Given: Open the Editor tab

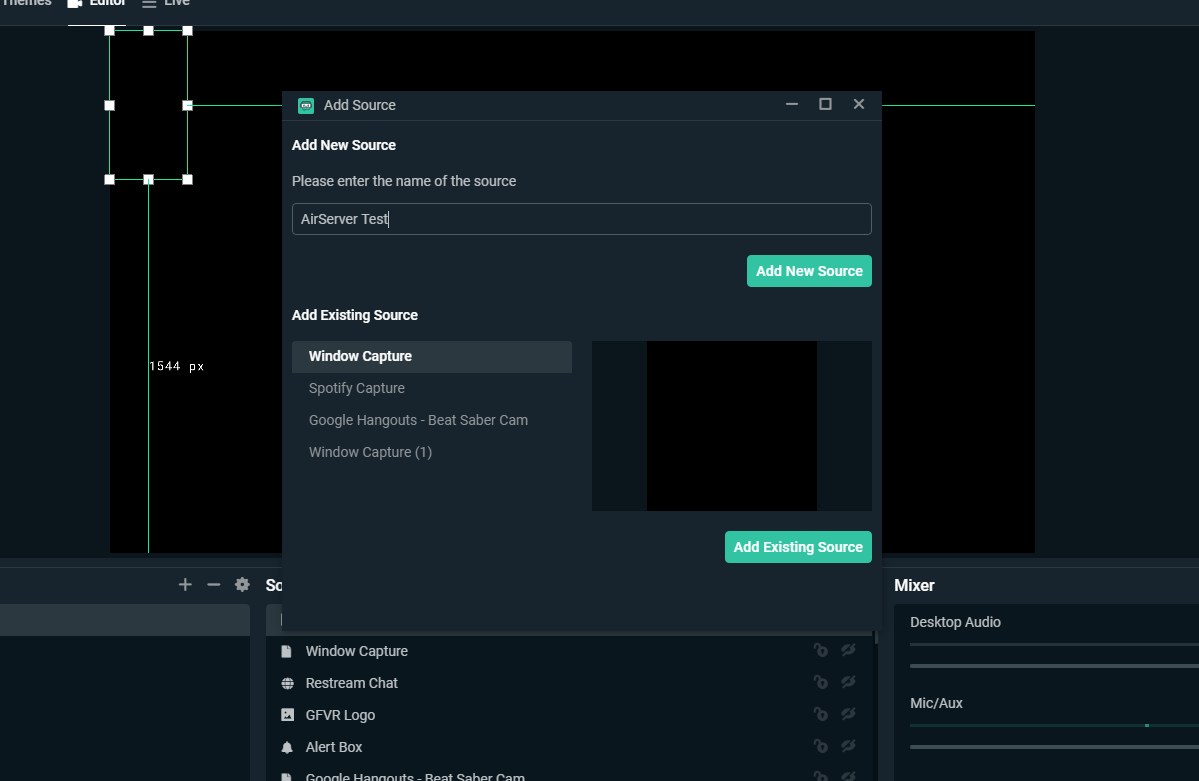Looking at the screenshot, I should pyautogui.click(x=97, y=4).
